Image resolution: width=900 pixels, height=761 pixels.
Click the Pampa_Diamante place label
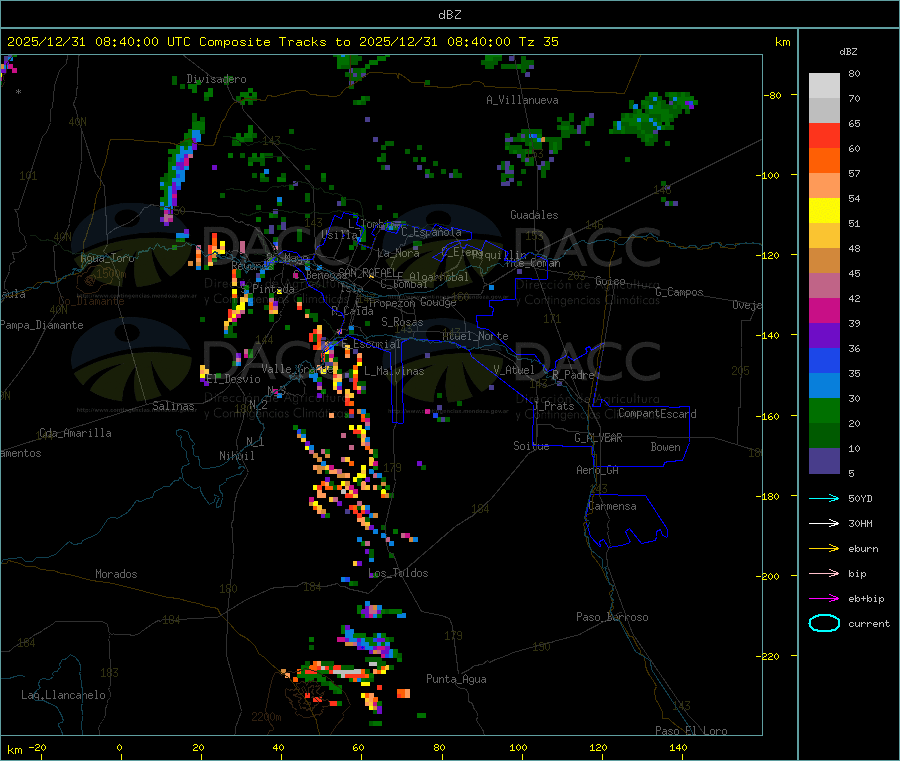(42, 325)
